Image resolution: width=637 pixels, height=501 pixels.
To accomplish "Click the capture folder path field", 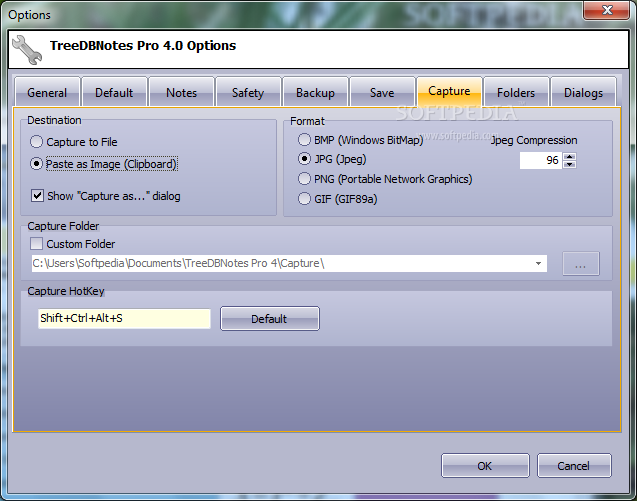I will click(x=289, y=263).
